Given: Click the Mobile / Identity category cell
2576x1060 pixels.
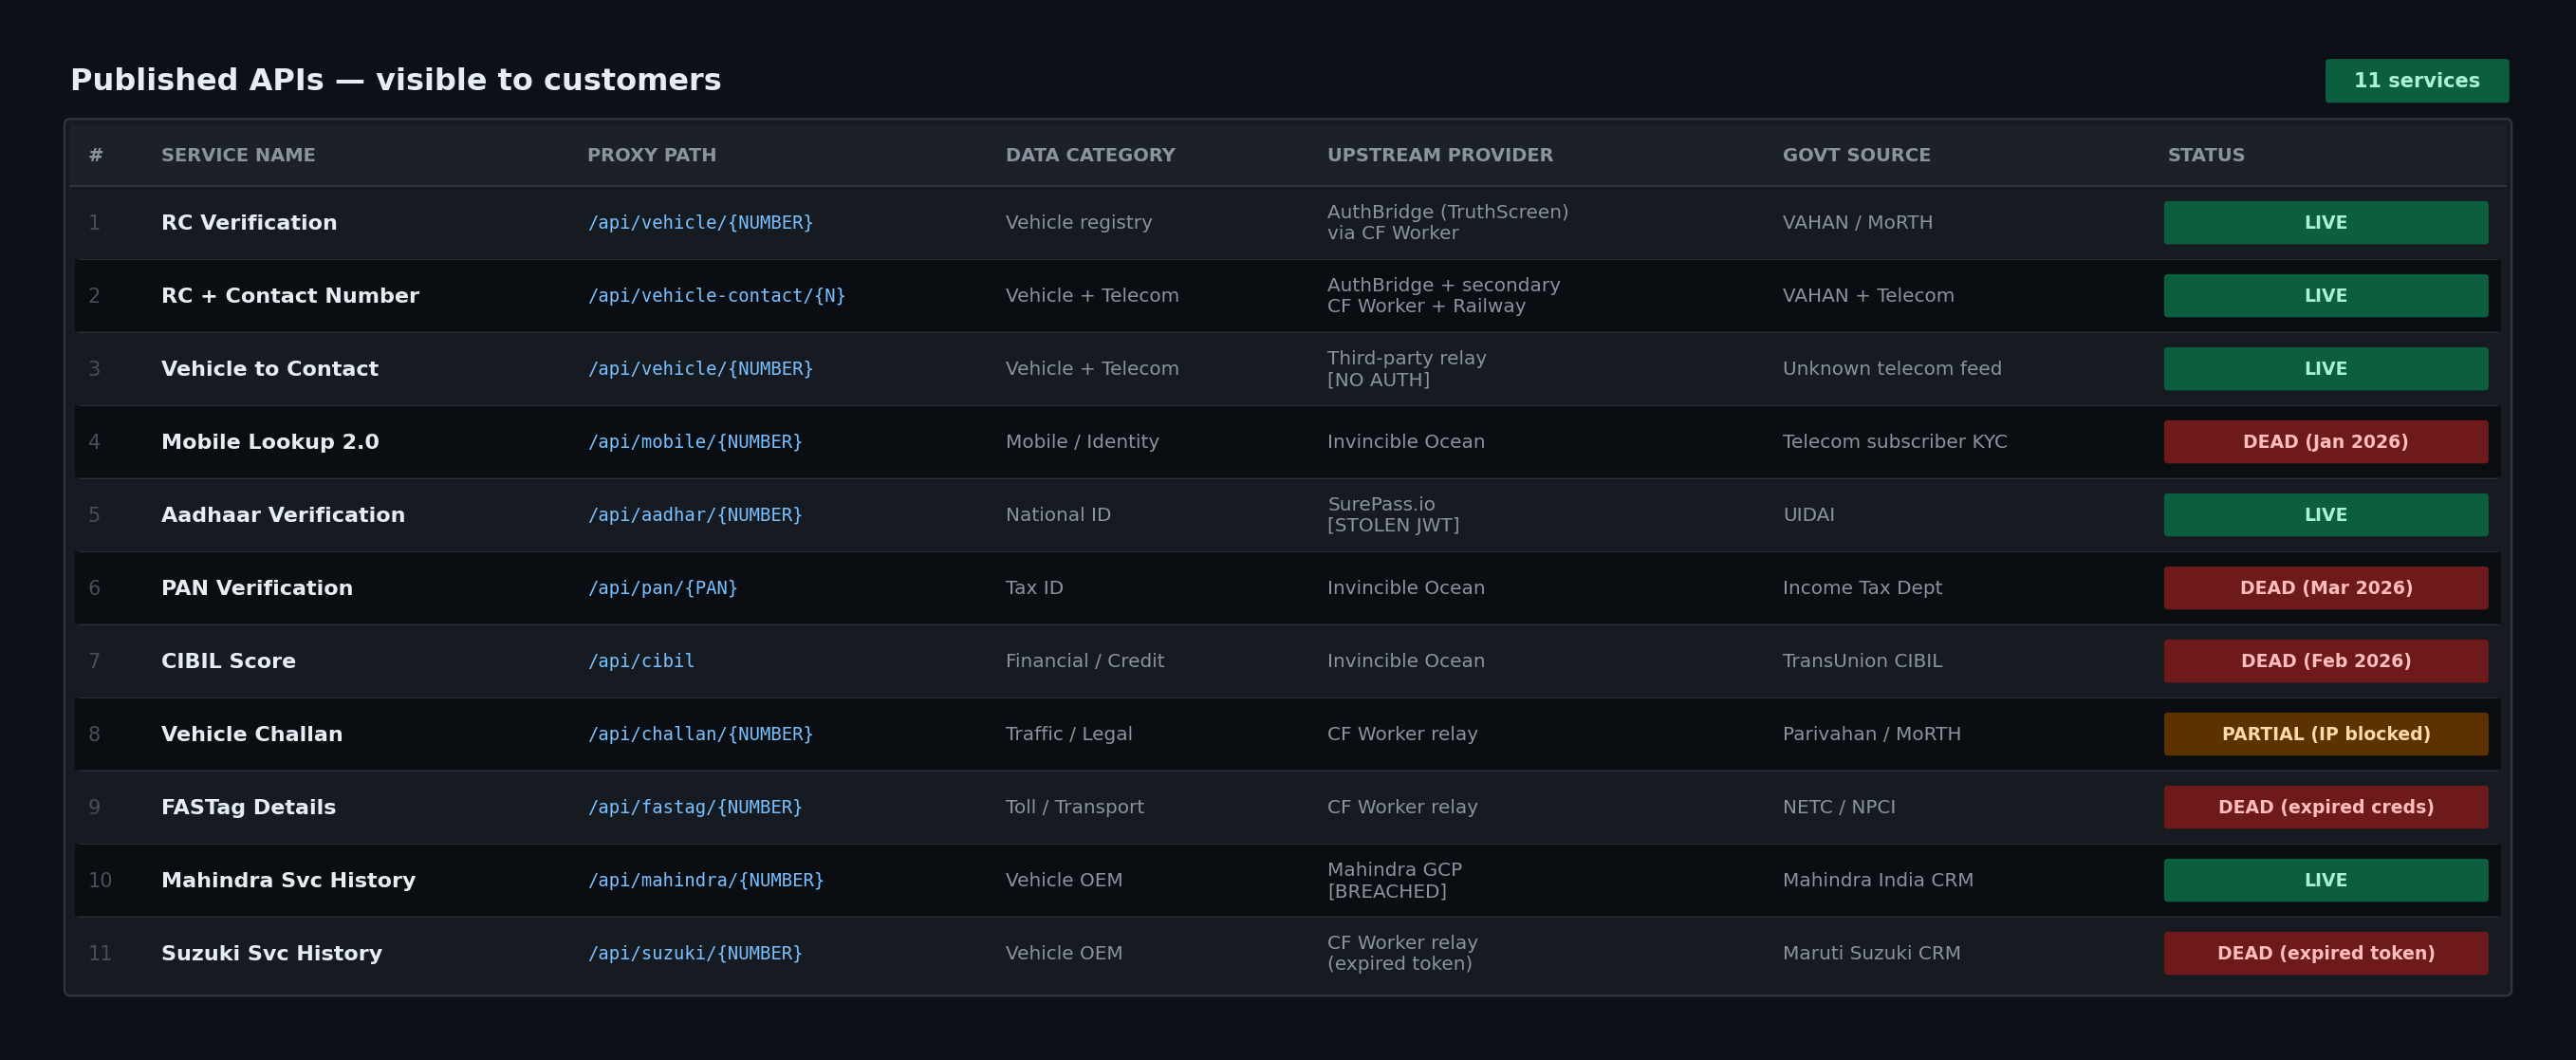Looking at the screenshot, I should (x=1082, y=442).
